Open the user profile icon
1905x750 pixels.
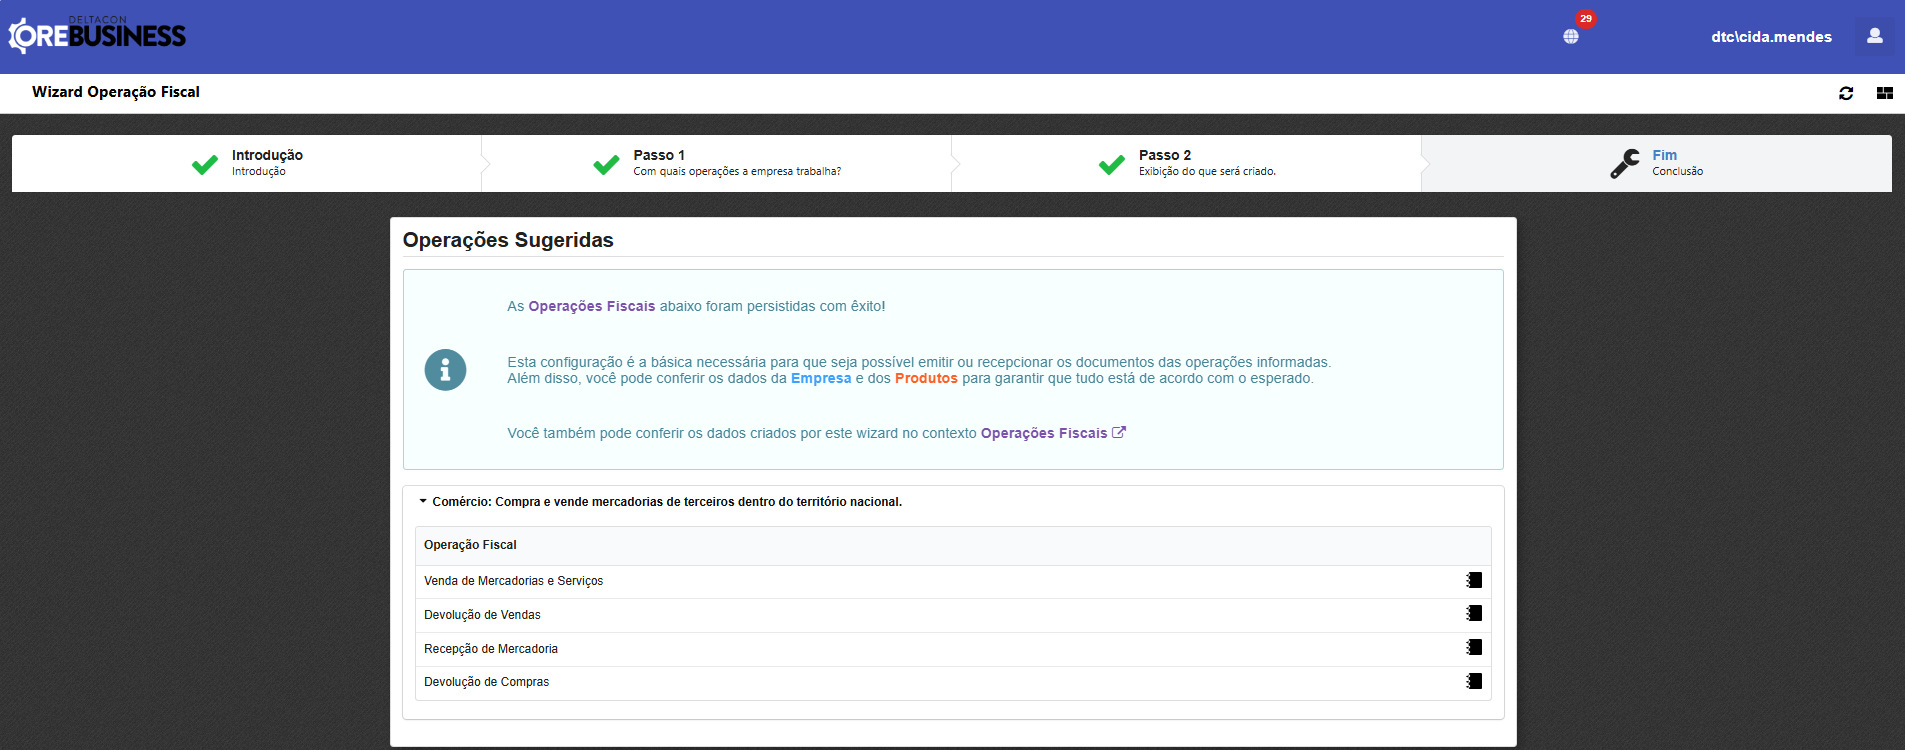1874,36
